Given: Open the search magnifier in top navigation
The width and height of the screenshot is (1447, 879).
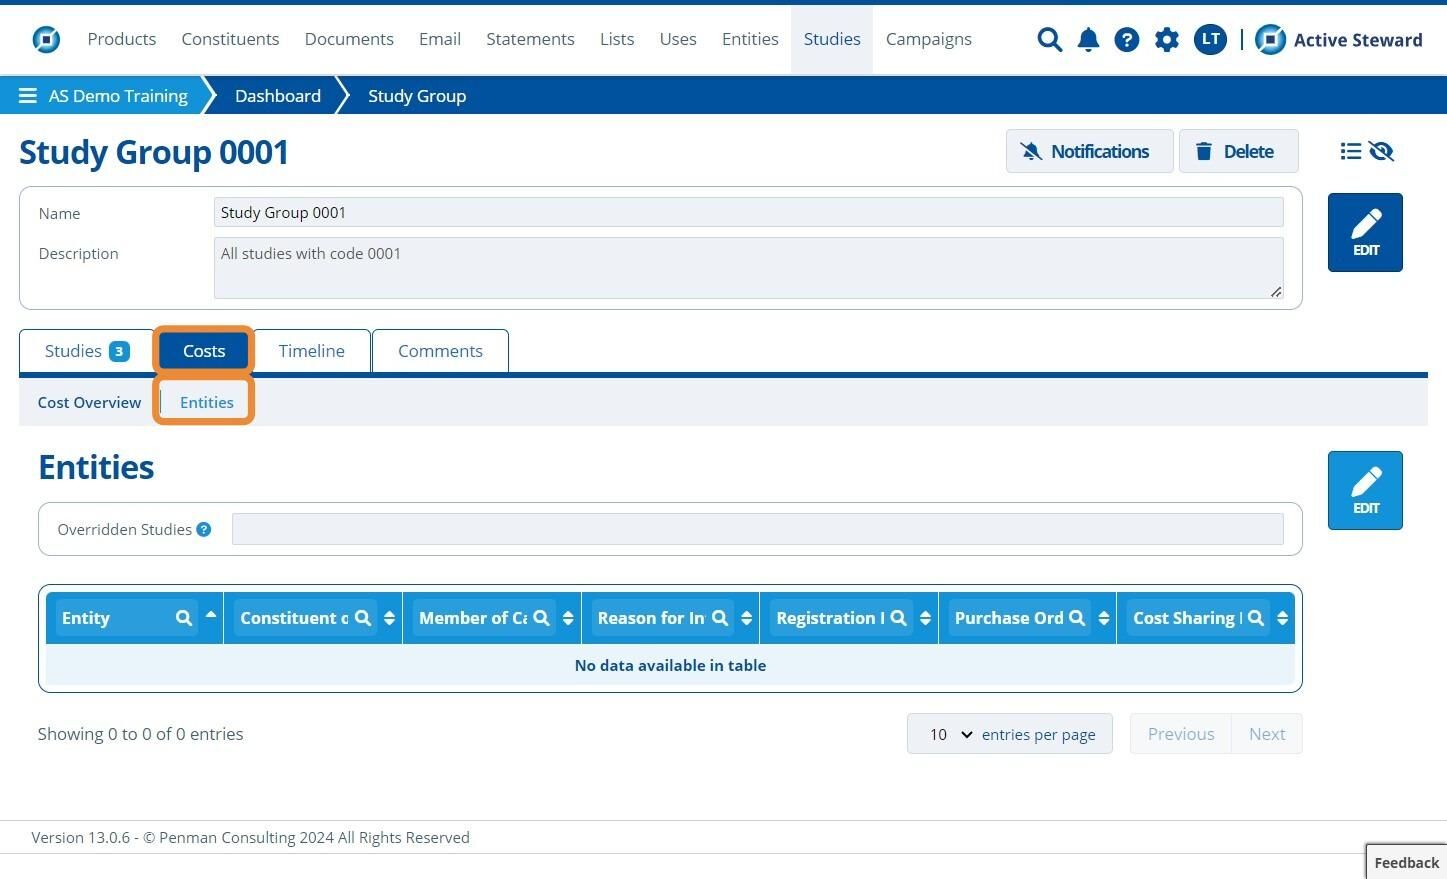Looking at the screenshot, I should [x=1049, y=40].
